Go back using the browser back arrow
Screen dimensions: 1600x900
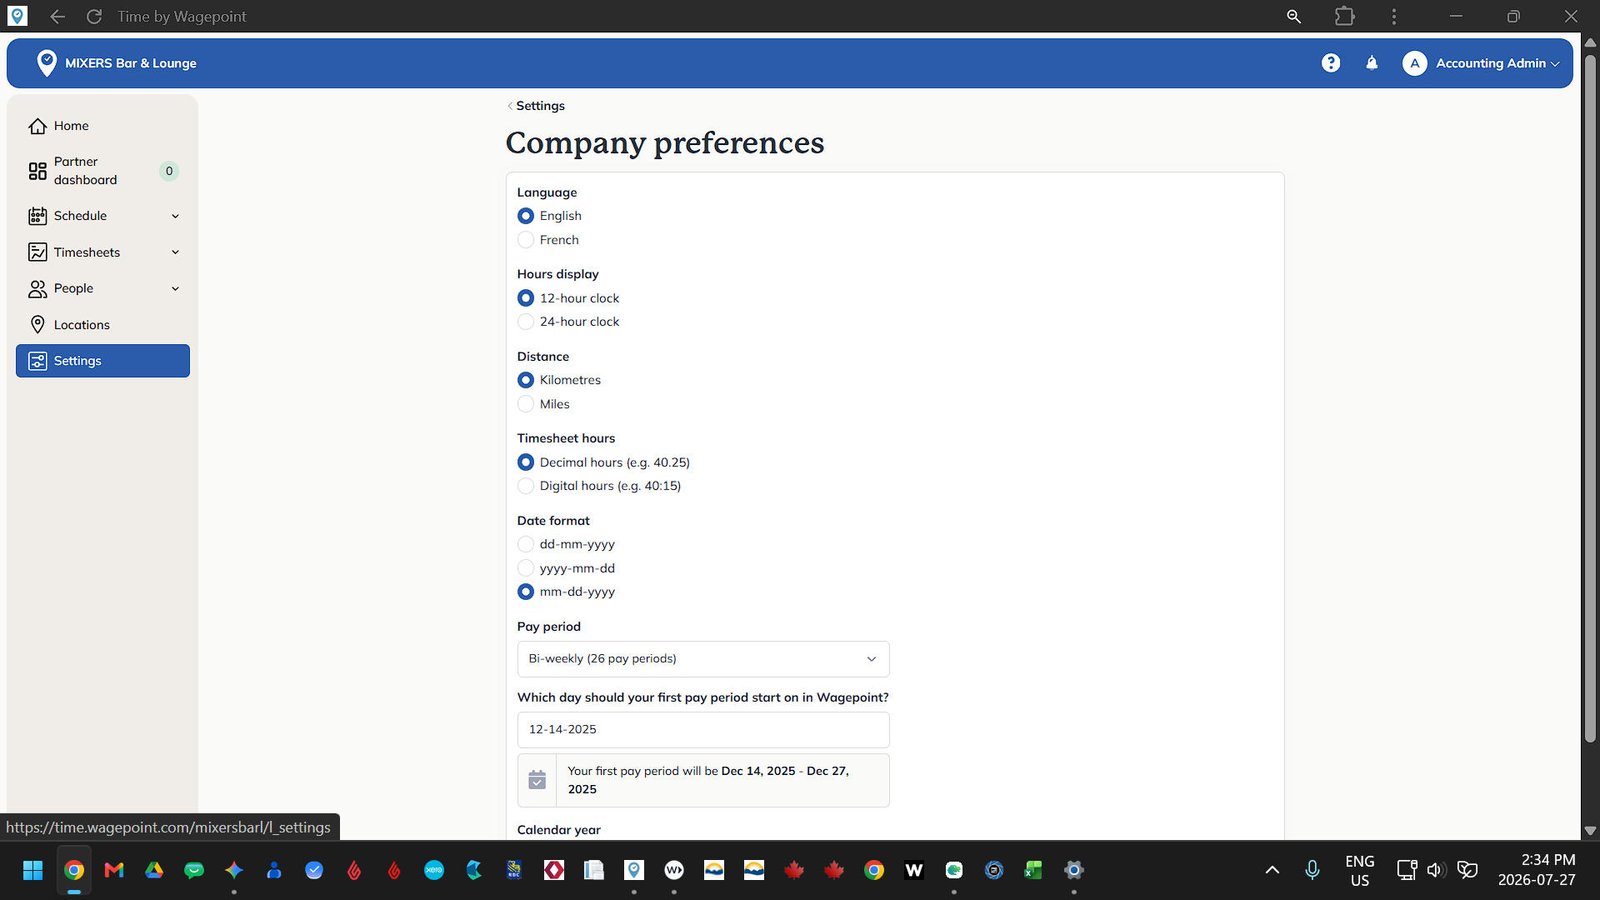click(57, 16)
